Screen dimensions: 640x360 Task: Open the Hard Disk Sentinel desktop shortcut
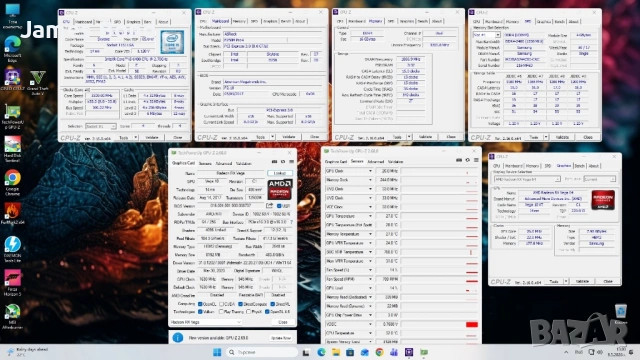click(12, 149)
